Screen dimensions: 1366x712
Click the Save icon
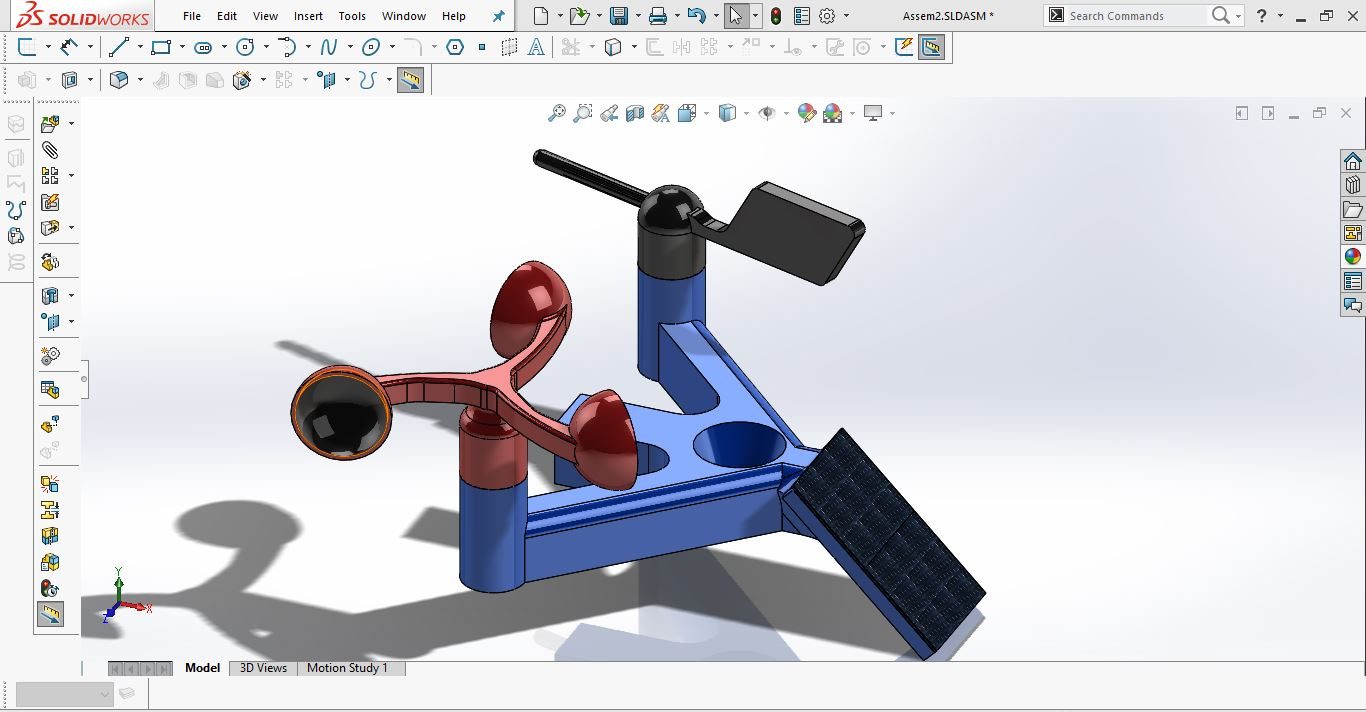pos(619,16)
